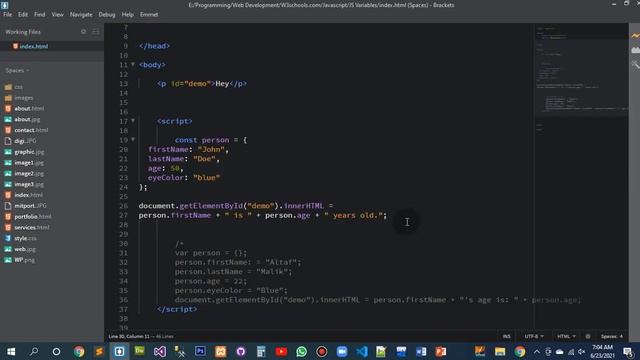Open about.jpg in the file tree
Viewport: 640px width, 360px height.
[27, 120]
